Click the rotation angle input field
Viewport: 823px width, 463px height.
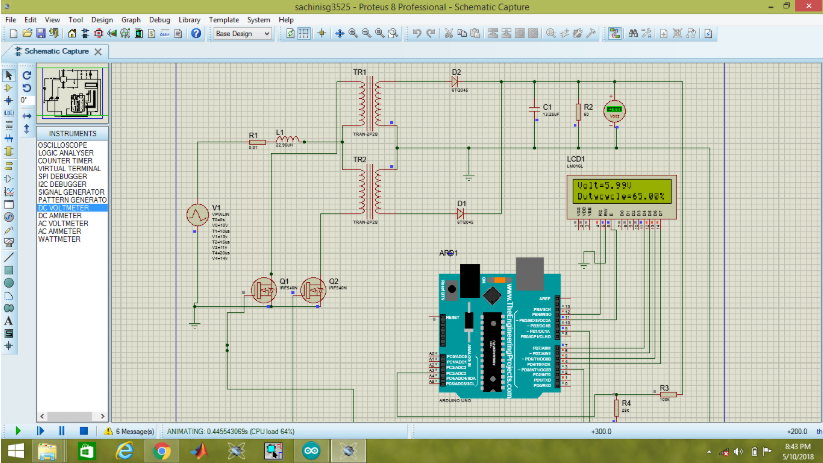point(27,100)
